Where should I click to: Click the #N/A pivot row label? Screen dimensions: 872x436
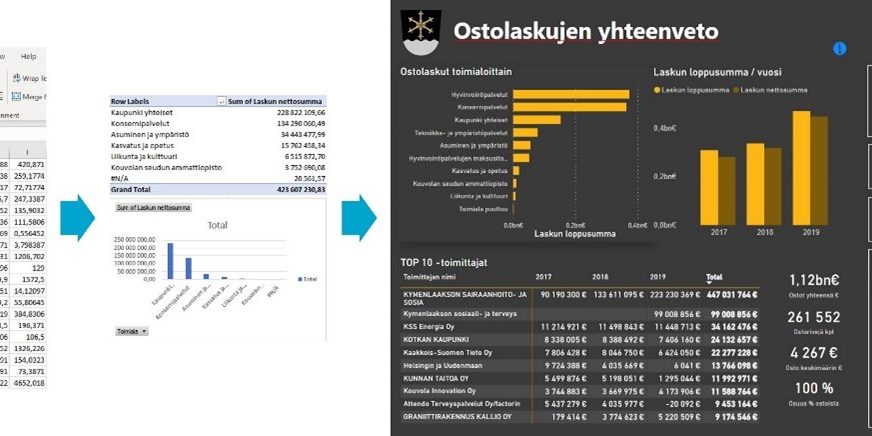coord(120,179)
